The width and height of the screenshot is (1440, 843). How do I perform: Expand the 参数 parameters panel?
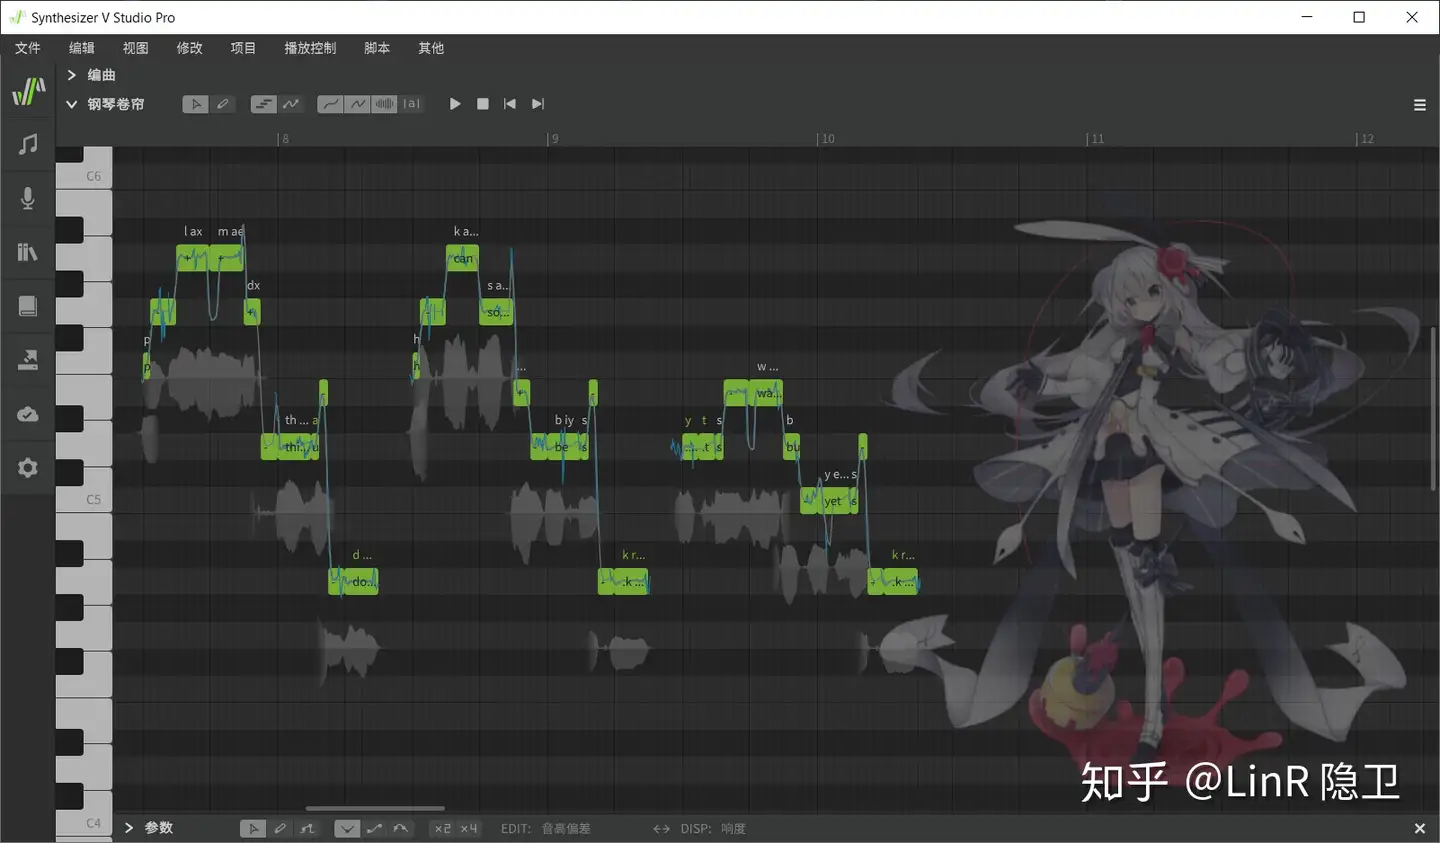[129, 828]
